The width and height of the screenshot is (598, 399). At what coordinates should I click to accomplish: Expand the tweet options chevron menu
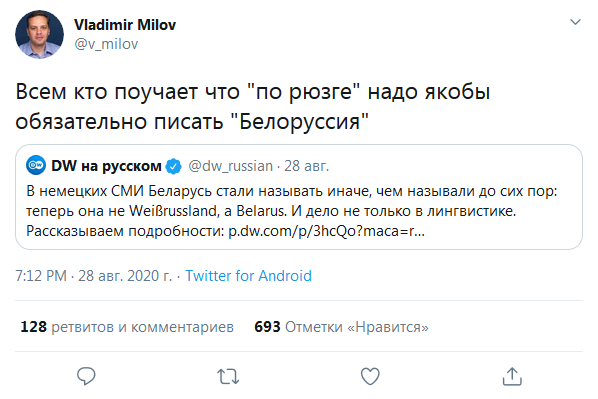click(575, 22)
